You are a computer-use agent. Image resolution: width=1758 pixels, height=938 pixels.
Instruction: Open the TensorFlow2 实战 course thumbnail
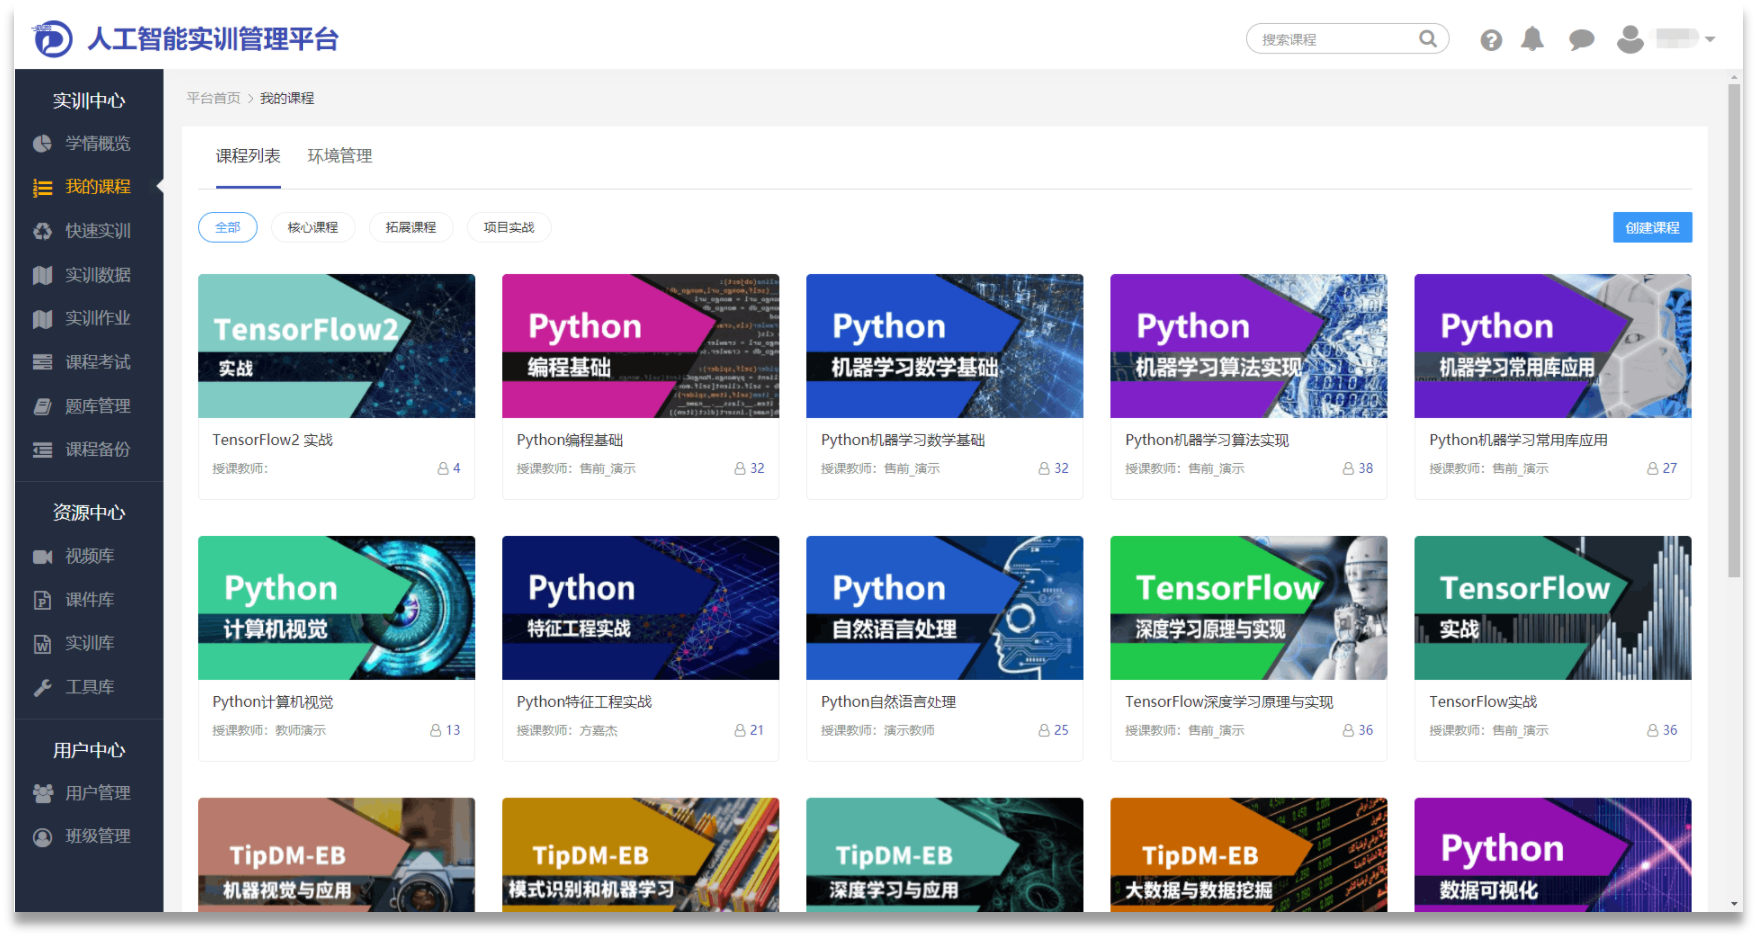click(x=336, y=346)
